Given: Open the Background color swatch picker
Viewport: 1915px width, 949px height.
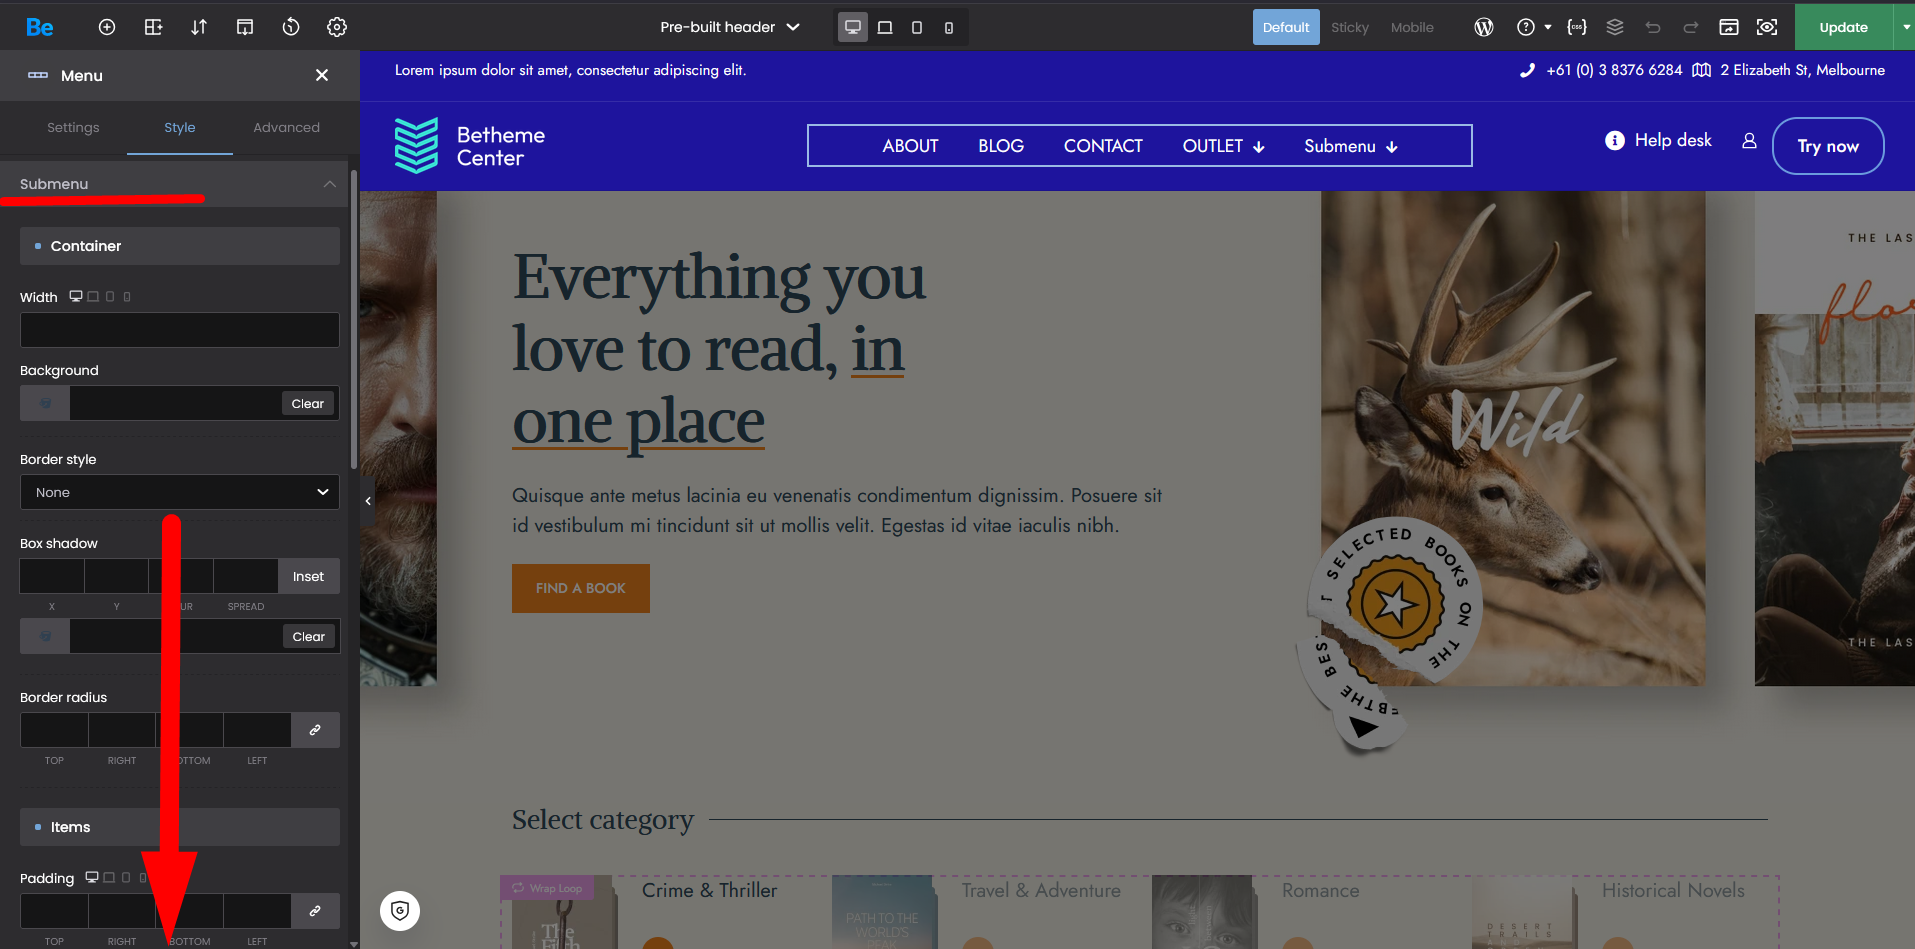Looking at the screenshot, I should coord(46,403).
